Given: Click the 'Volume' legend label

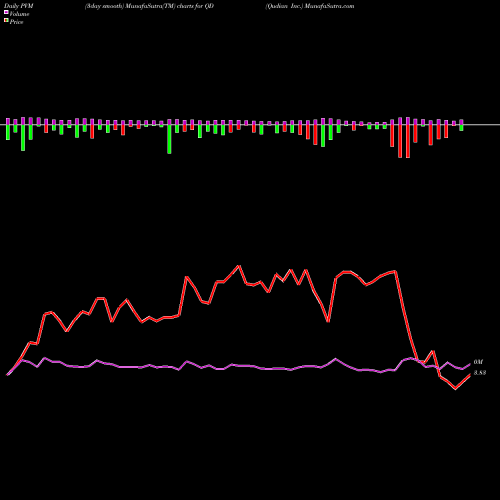Looking at the screenshot, I should pos(19,14).
